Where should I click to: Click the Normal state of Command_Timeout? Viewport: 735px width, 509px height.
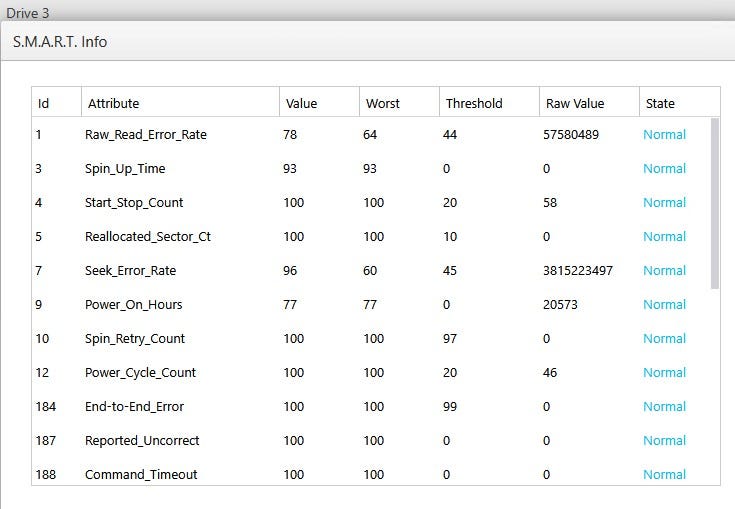coord(664,475)
